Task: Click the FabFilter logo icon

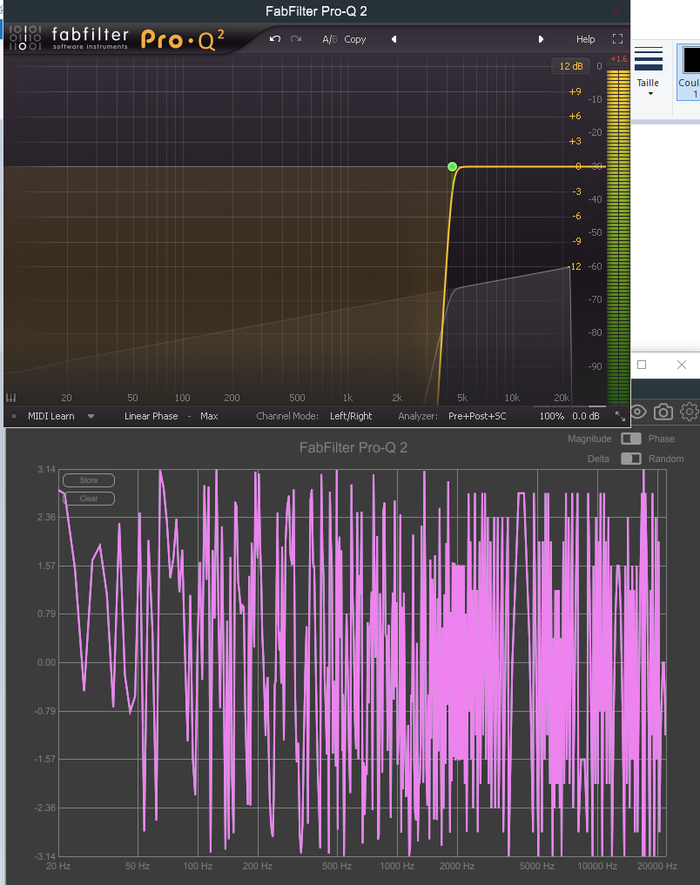Action: [25, 38]
